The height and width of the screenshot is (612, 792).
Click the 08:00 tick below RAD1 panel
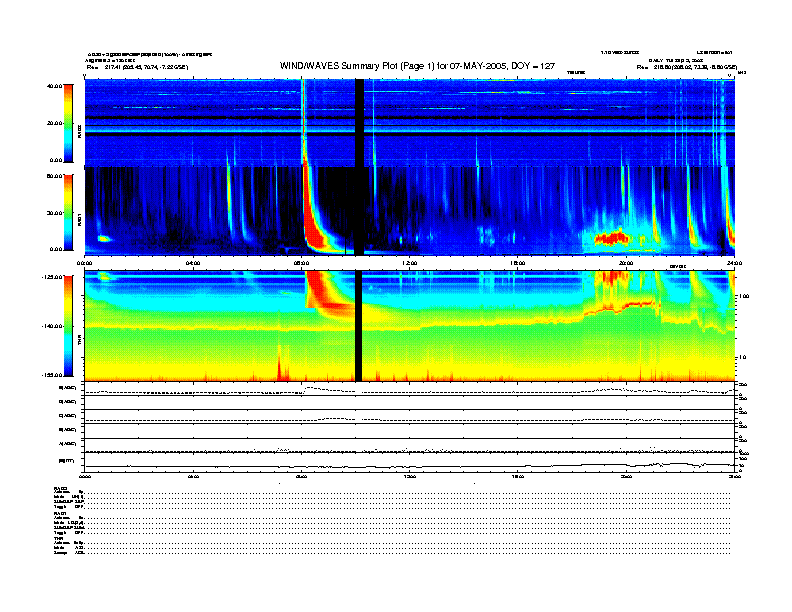tap(301, 263)
